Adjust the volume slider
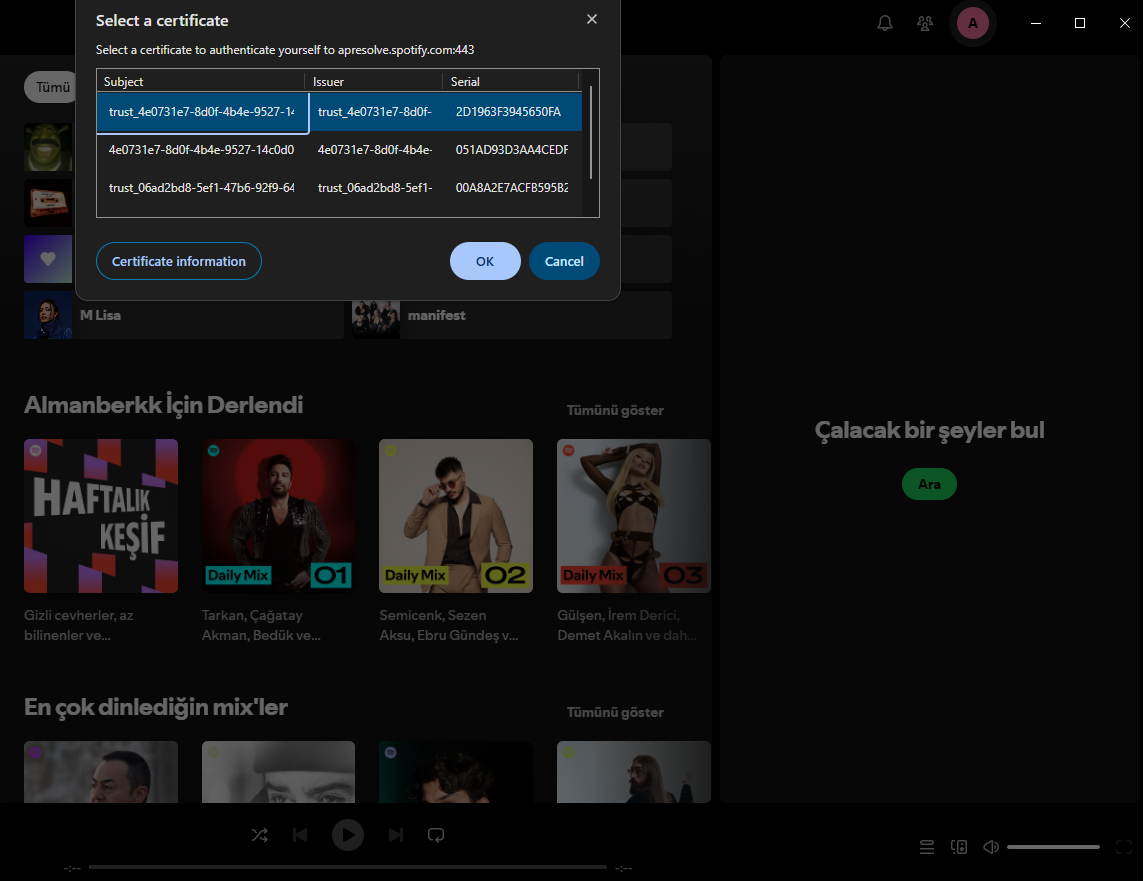 click(1053, 847)
